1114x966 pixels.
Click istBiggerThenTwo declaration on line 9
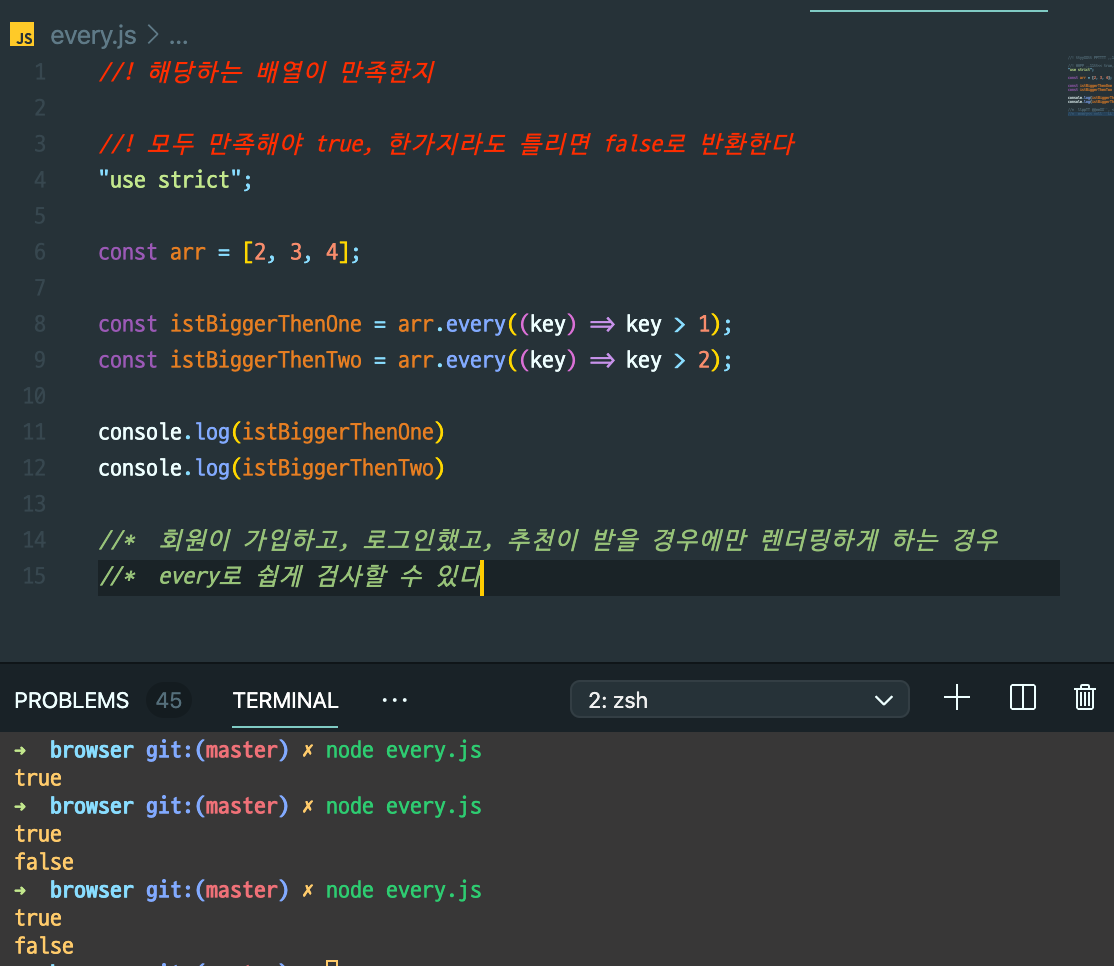click(x=266, y=360)
